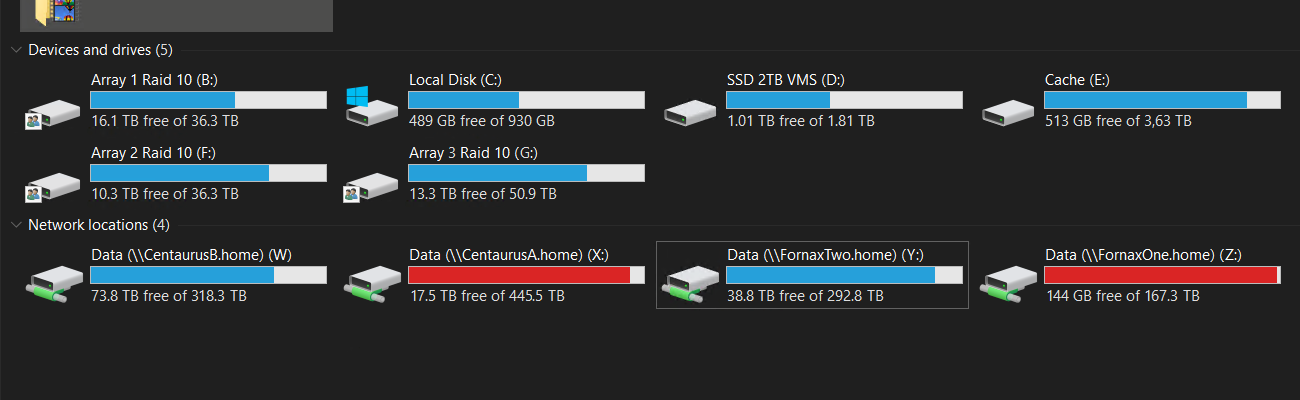The width and height of the screenshot is (1300, 400).
Task: Select the Local Disk (C:) Windows drive icon
Action: [x=370, y=105]
